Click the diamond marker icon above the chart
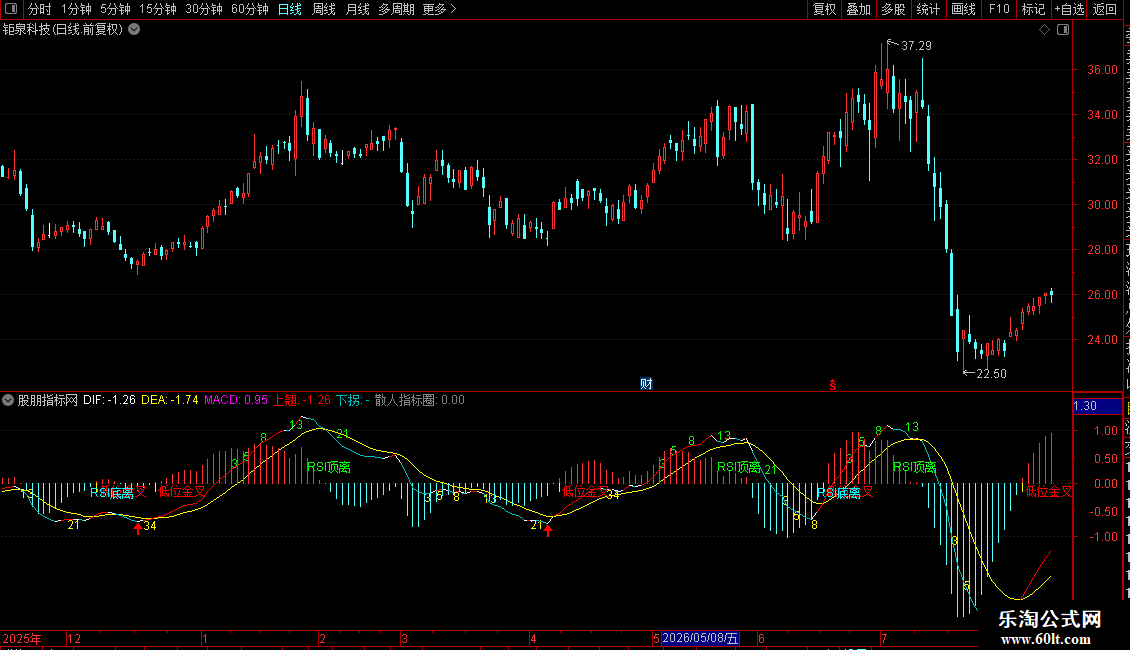 click(x=1044, y=30)
